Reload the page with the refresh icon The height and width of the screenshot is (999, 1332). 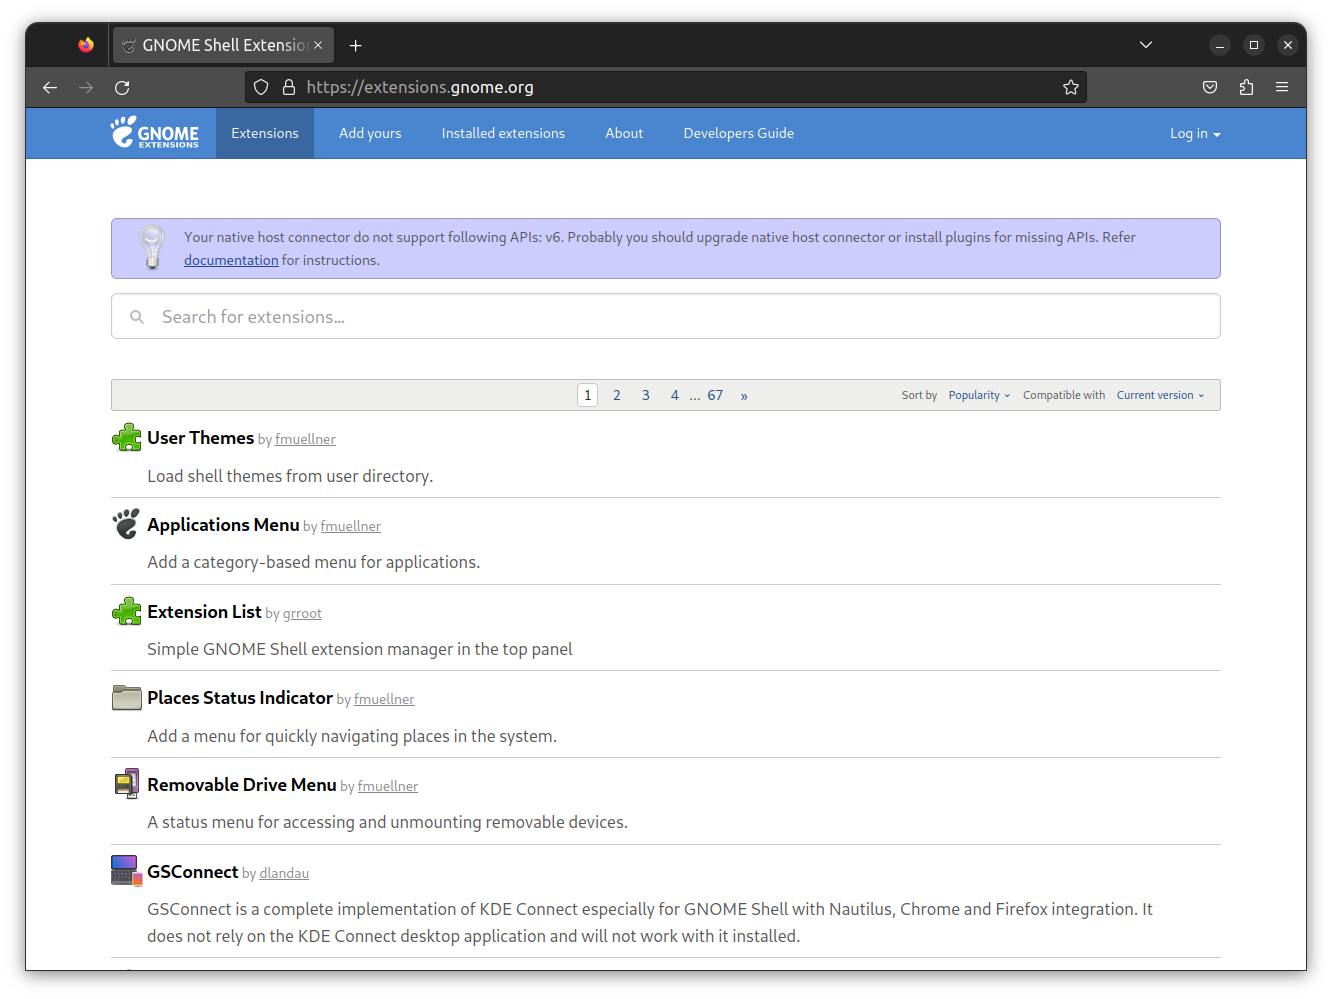[122, 88]
